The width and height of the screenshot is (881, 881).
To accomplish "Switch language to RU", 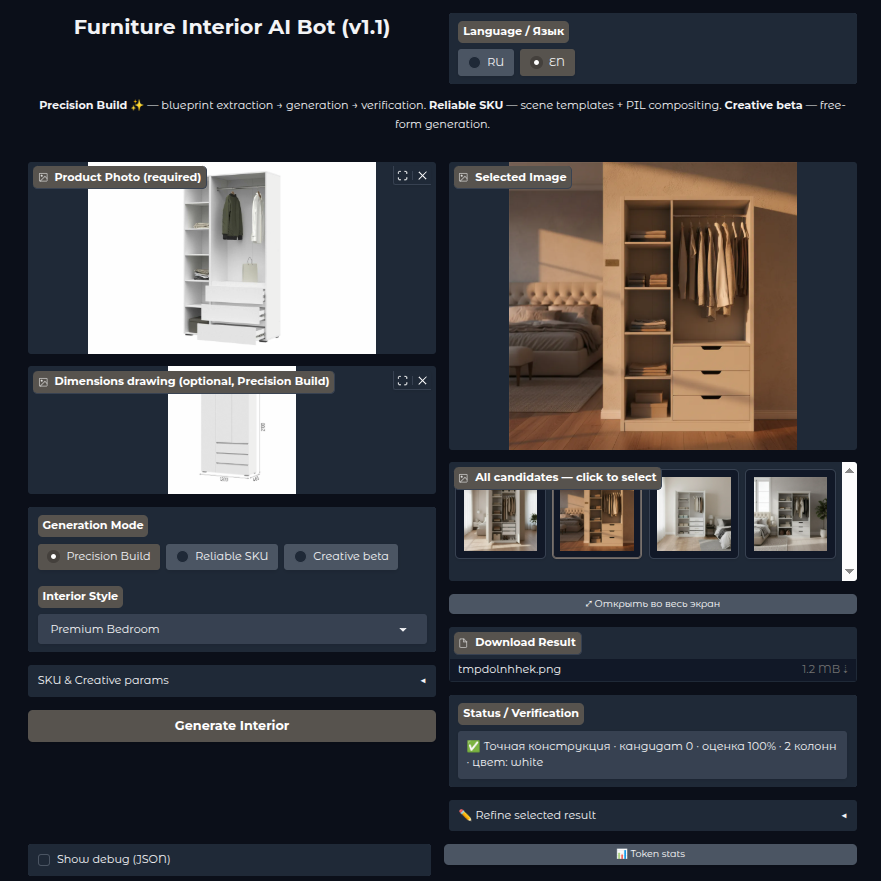I will [x=485, y=62].
